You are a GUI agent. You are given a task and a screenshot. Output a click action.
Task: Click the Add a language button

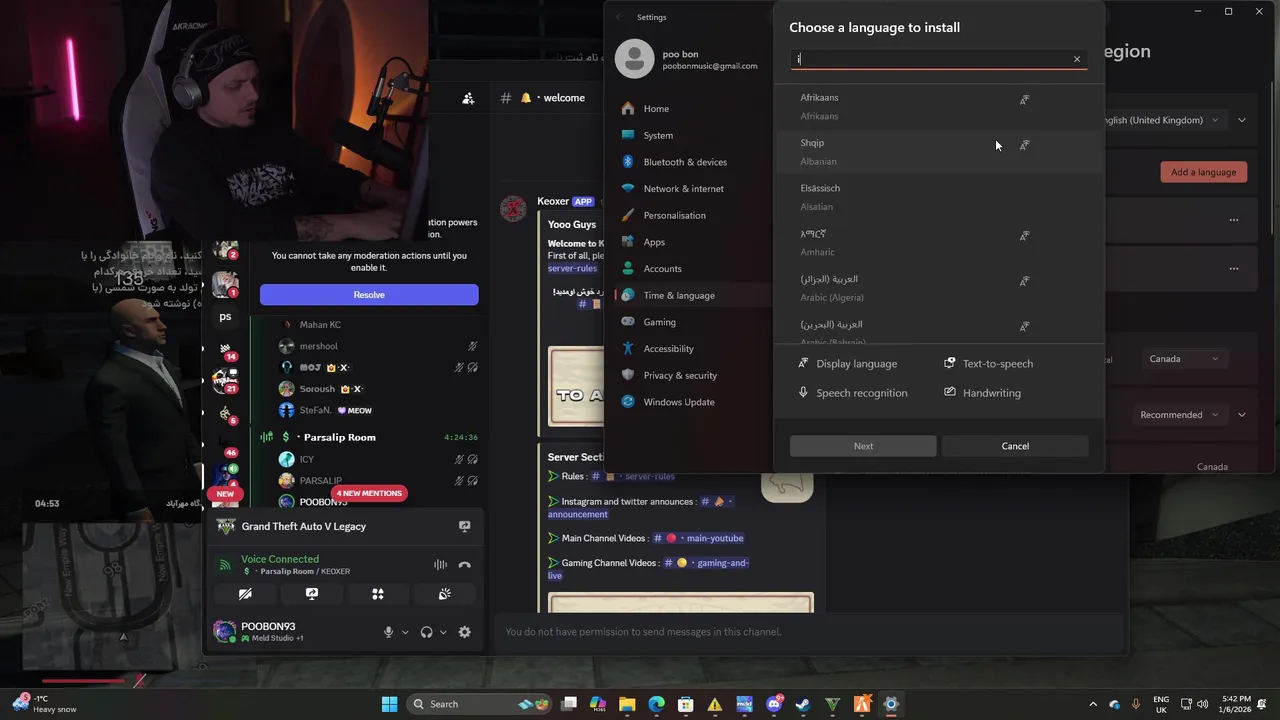(1204, 172)
